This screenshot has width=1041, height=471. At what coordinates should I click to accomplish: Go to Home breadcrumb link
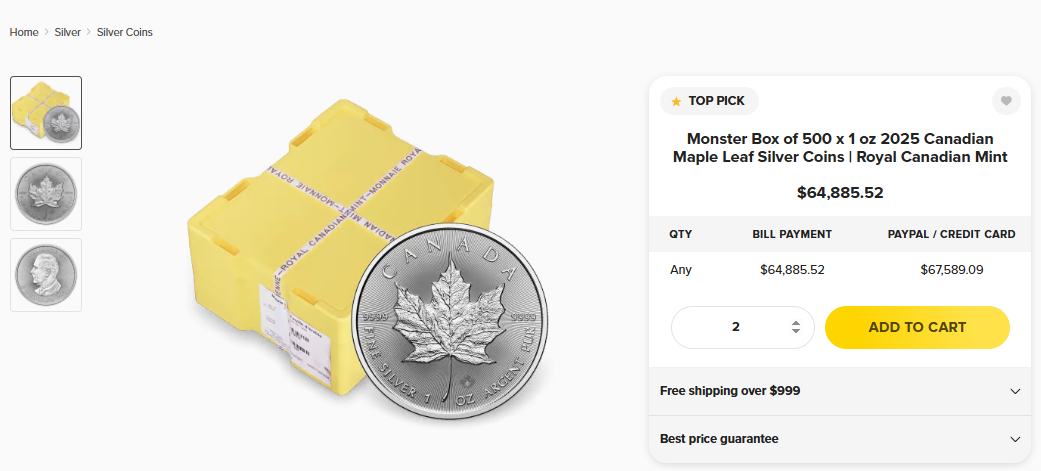(24, 32)
